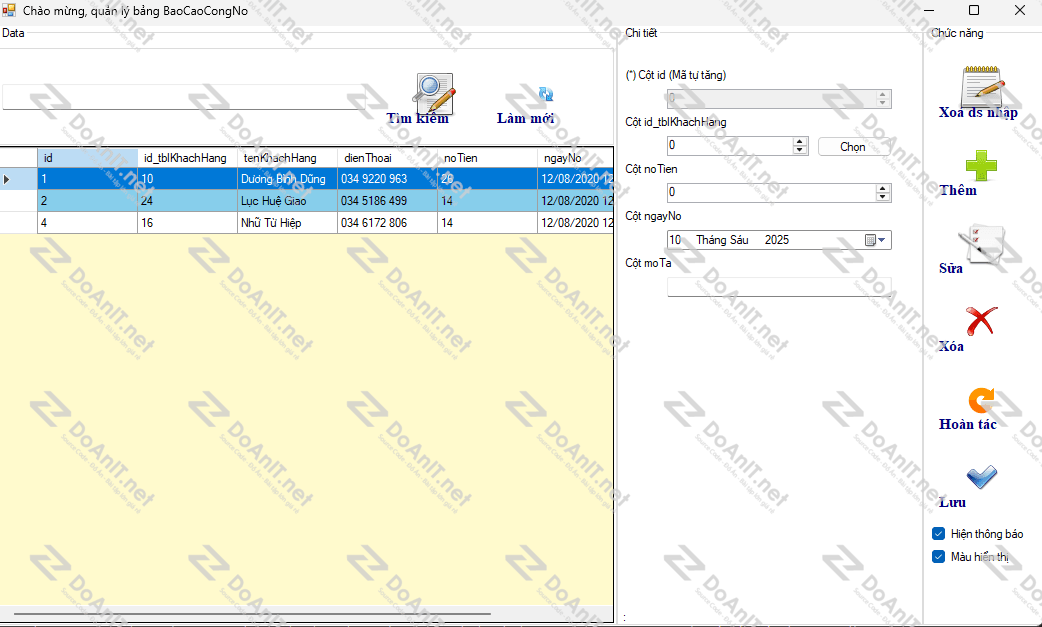
Task: Click the Hoàn tác label
Action: click(x=968, y=424)
